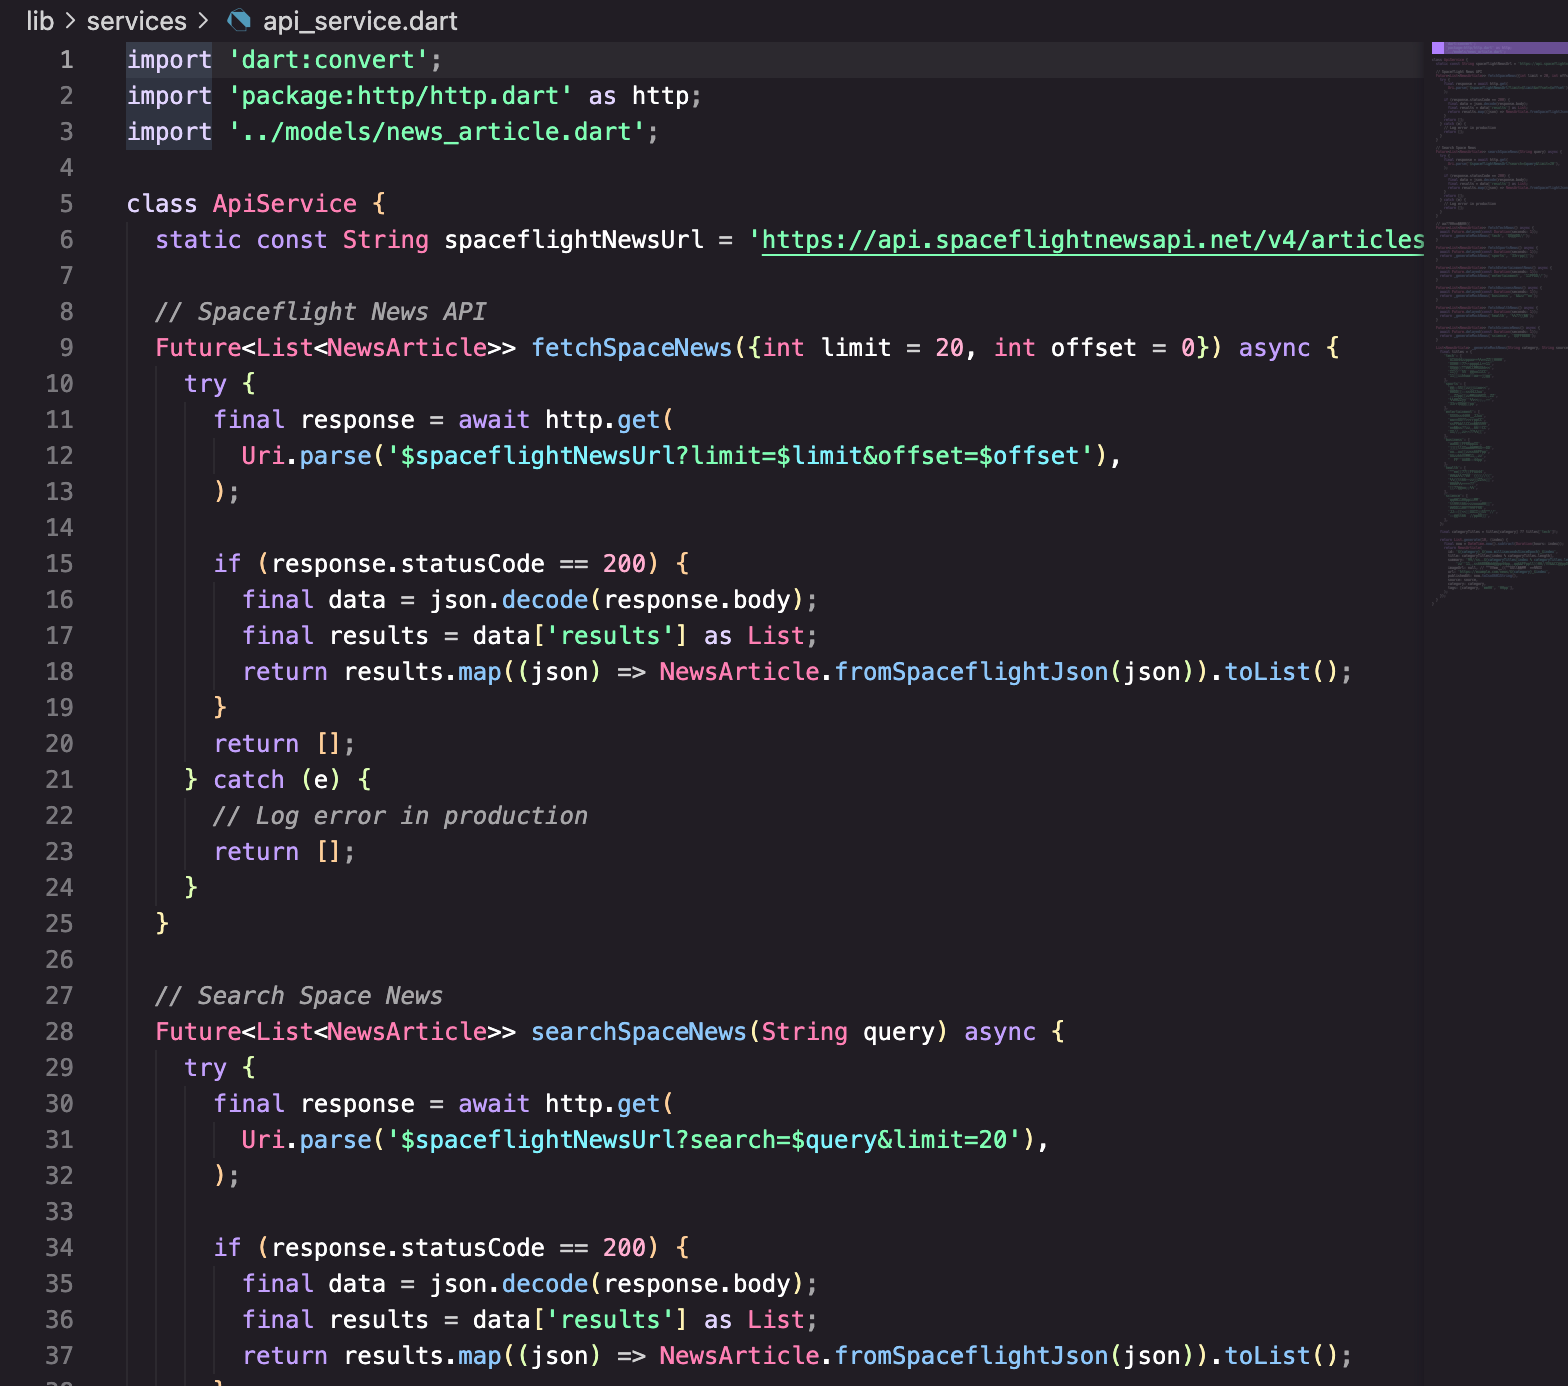This screenshot has width=1568, height=1386.
Task: Click the 'lib' breadcrumb segment
Action: (40, 21)
